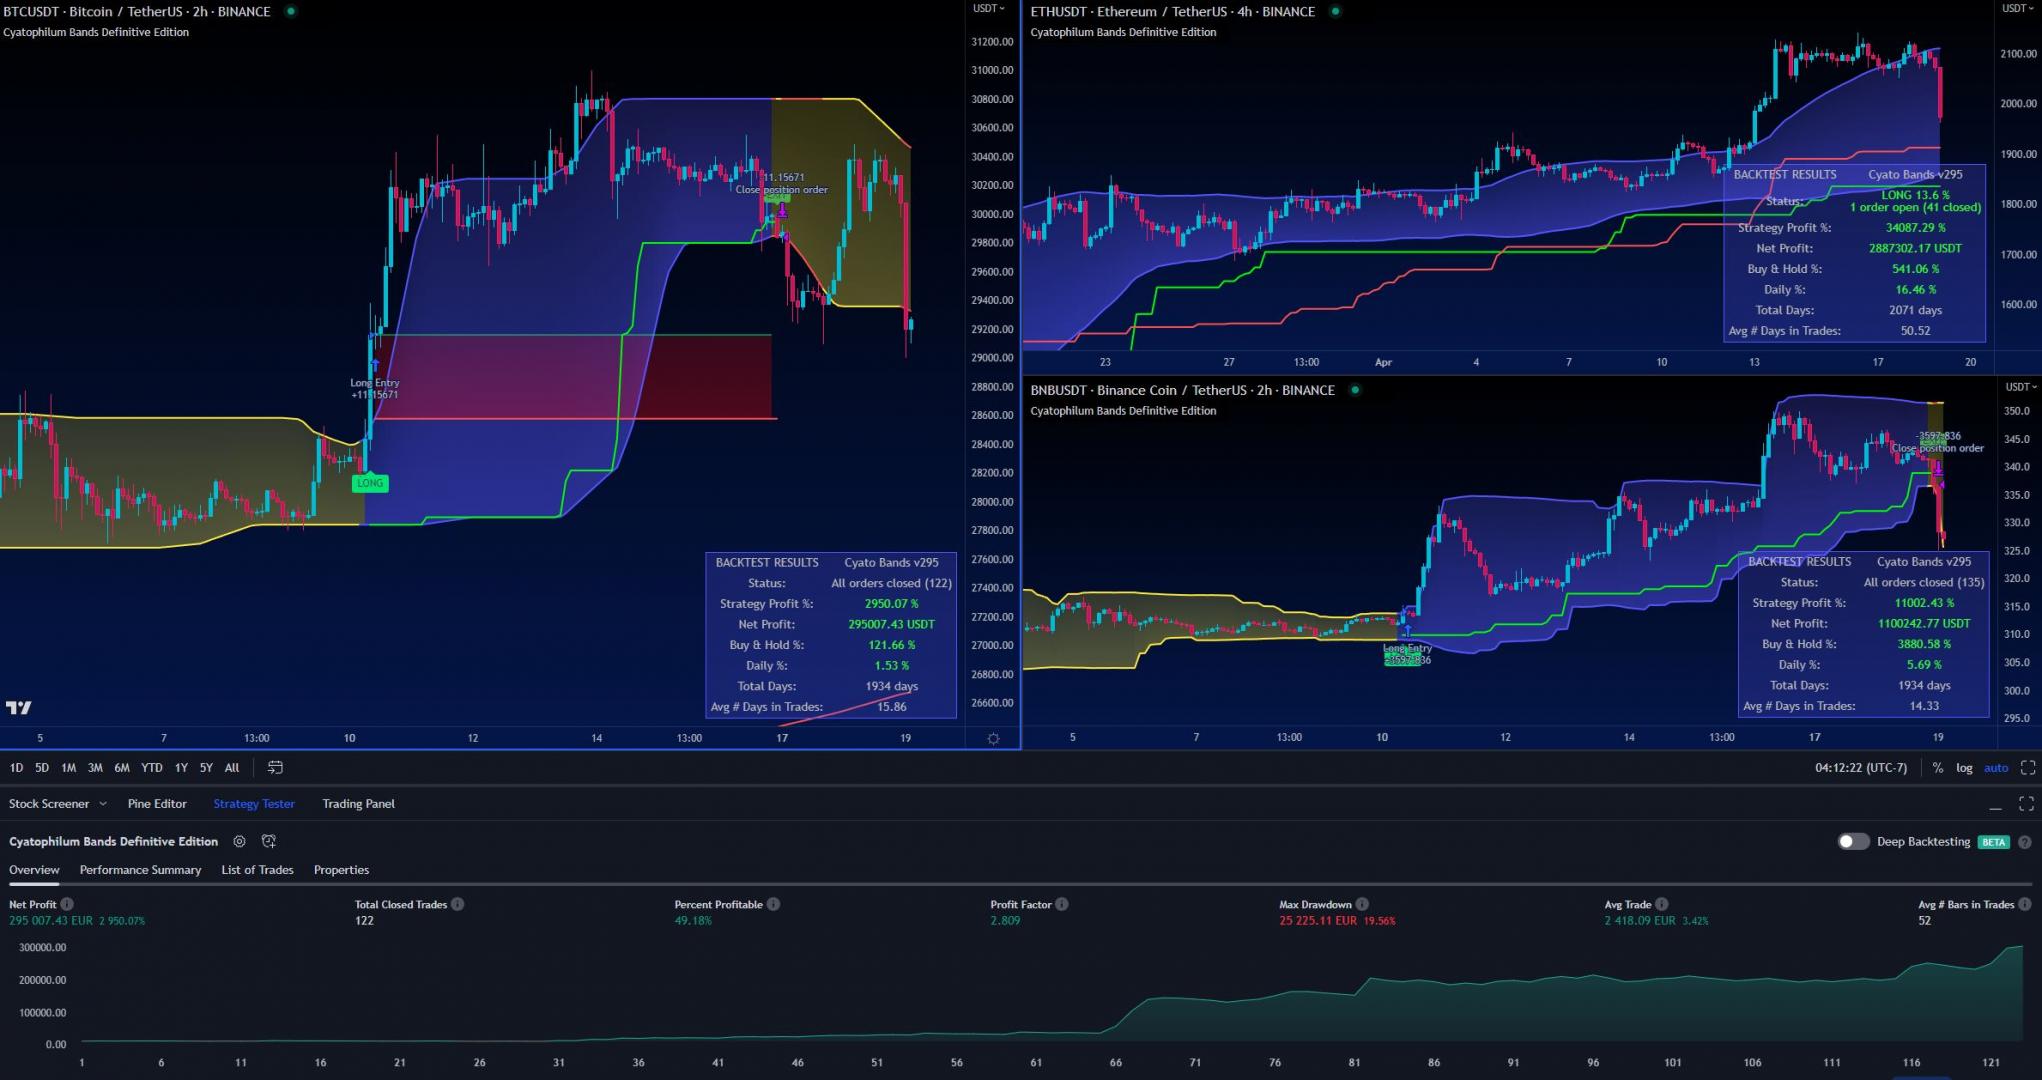Click the BTCUSDT chart title
Image resolution: width=2042 pixels, height=1080 pixels.
[x=137, y=12]
